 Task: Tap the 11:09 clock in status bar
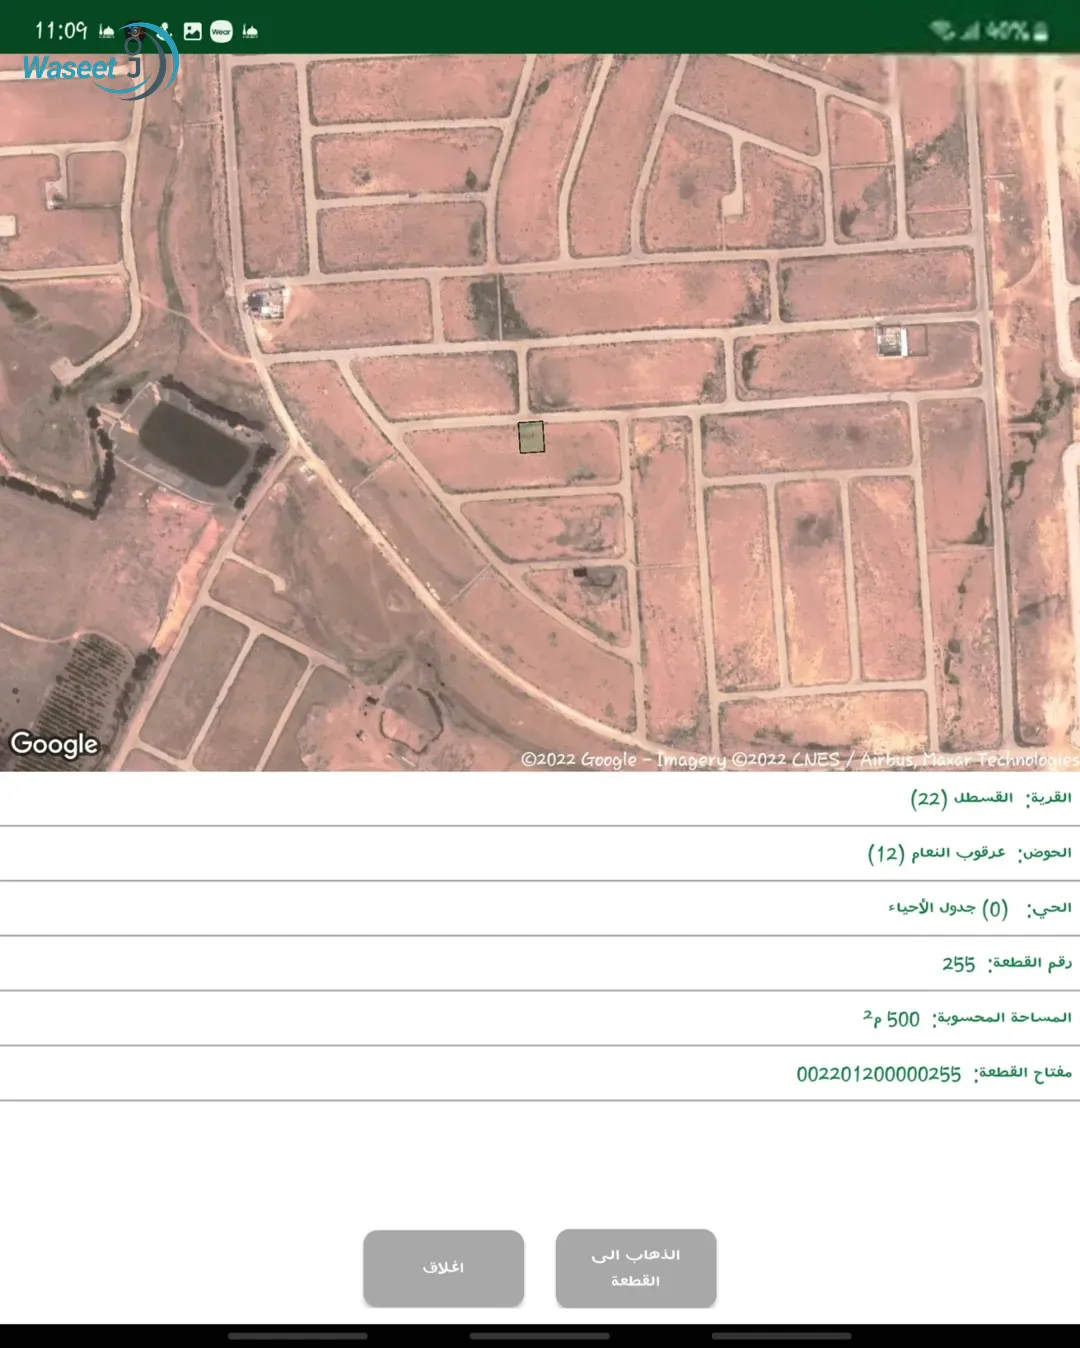click(x=61, y=31)
